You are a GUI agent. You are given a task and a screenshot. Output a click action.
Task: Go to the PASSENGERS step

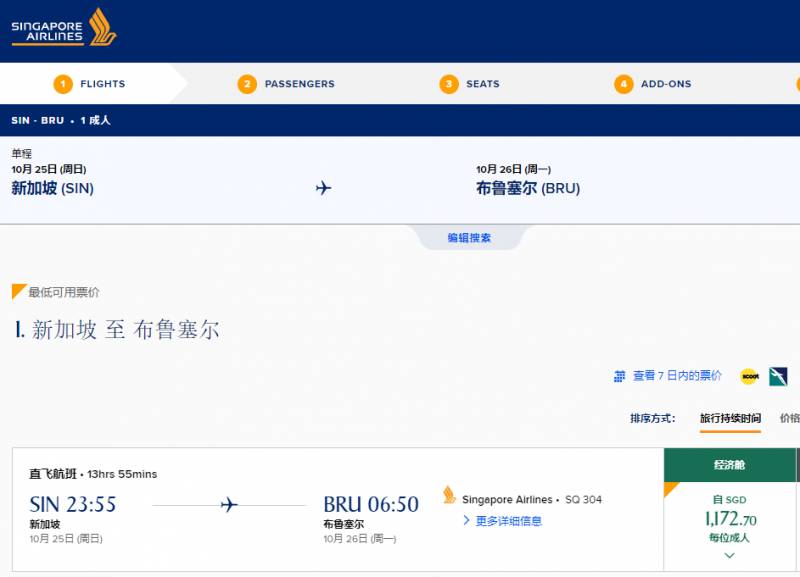(x=299, y=84)
